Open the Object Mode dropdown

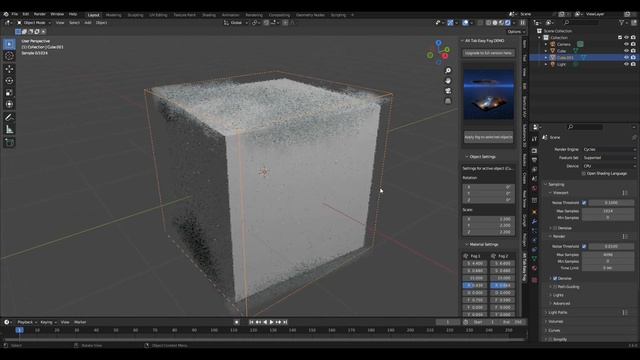[33, 23]
